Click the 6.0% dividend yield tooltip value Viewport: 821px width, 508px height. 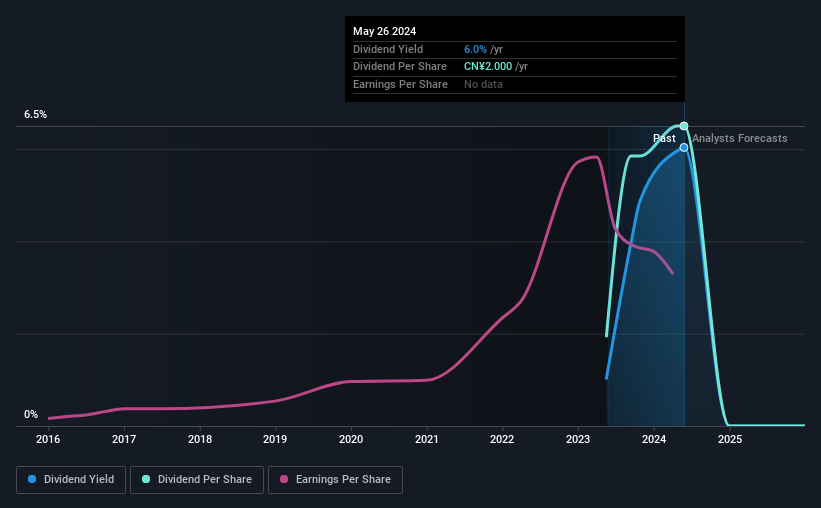coord(475,49)
